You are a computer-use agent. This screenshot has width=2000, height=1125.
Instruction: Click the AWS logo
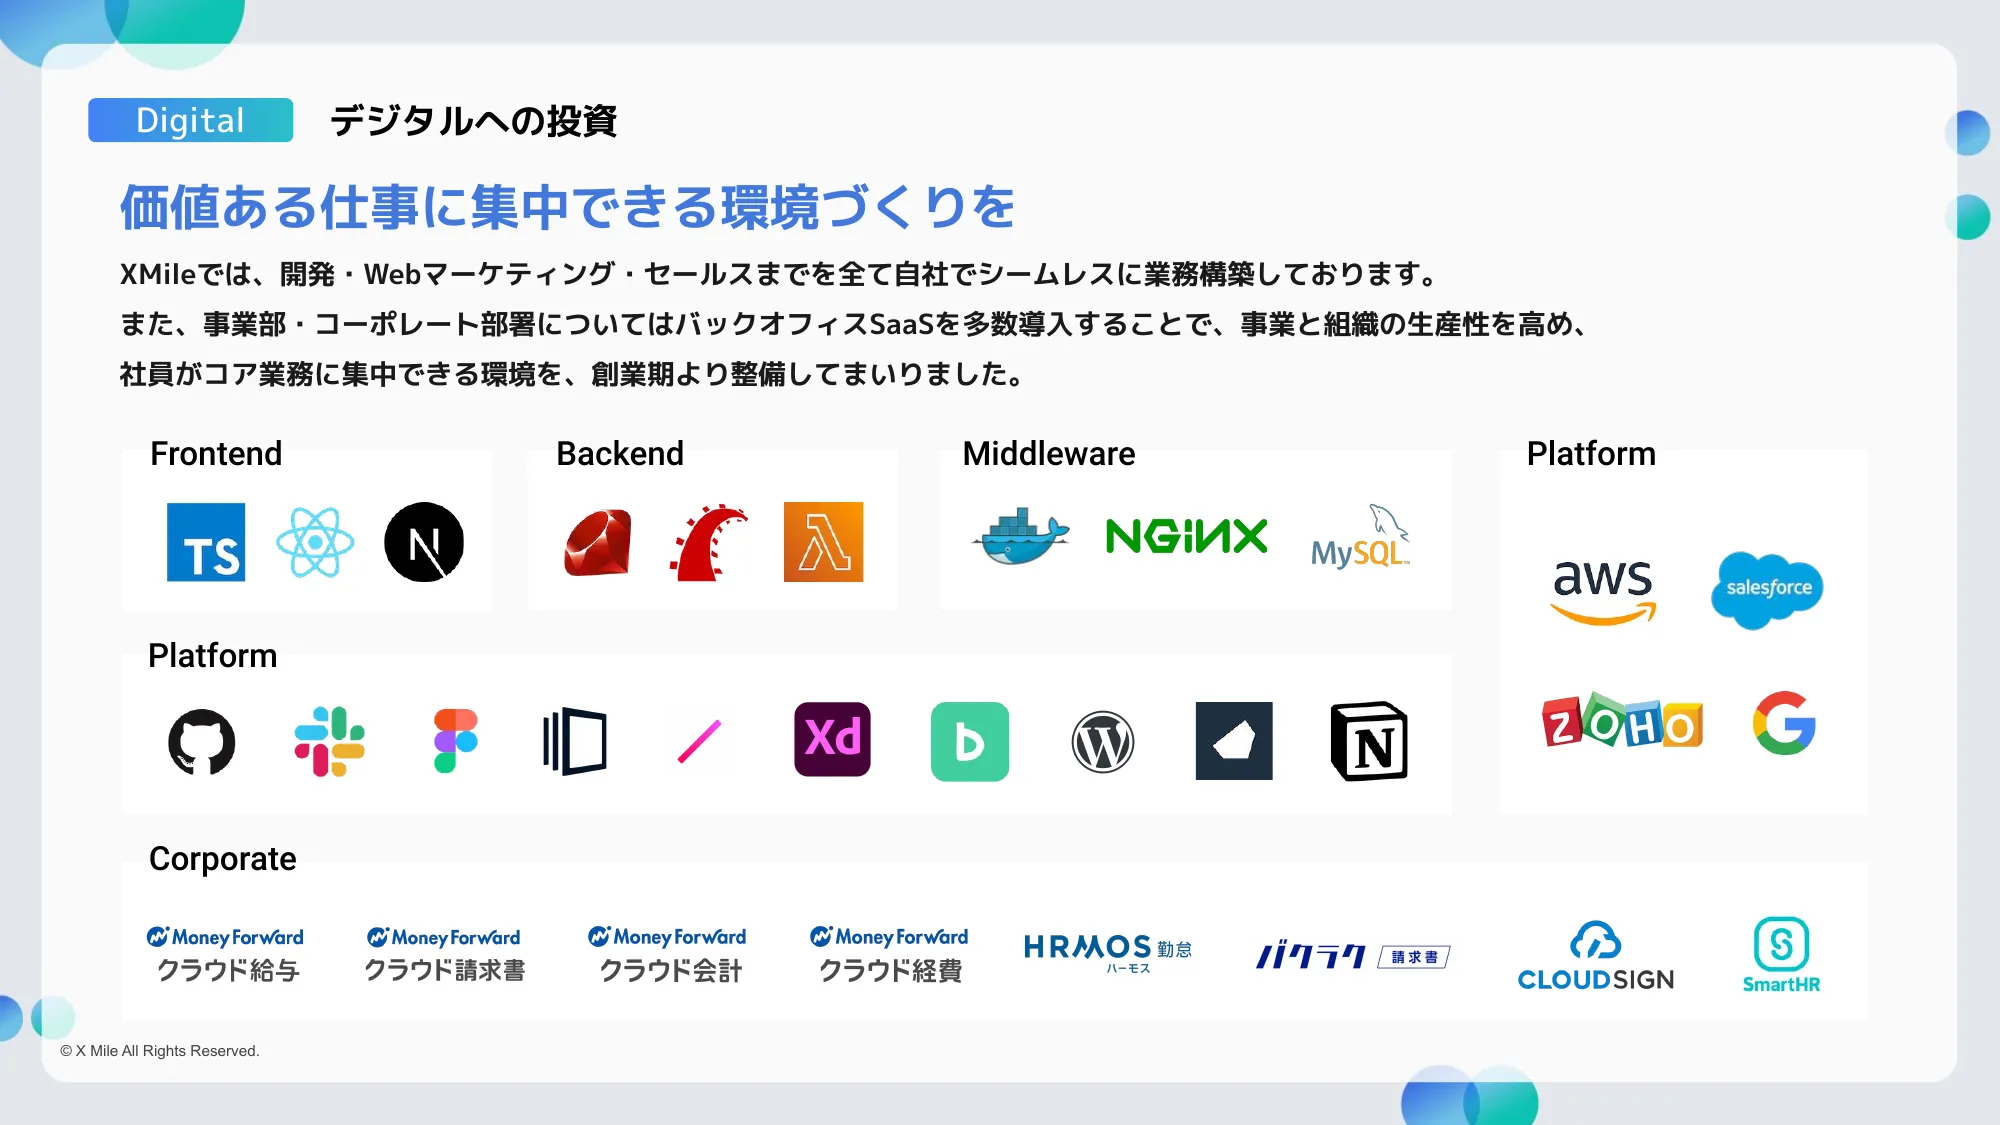1603,591
